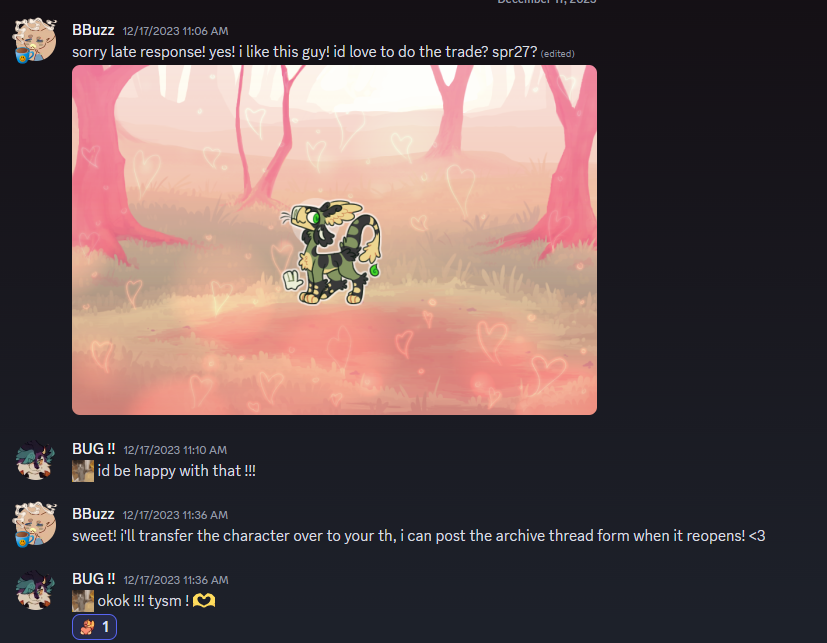Click BUG !! avatar beside "okok !!! tysm" message
827x643 pixels.
[x=35, y=590]
